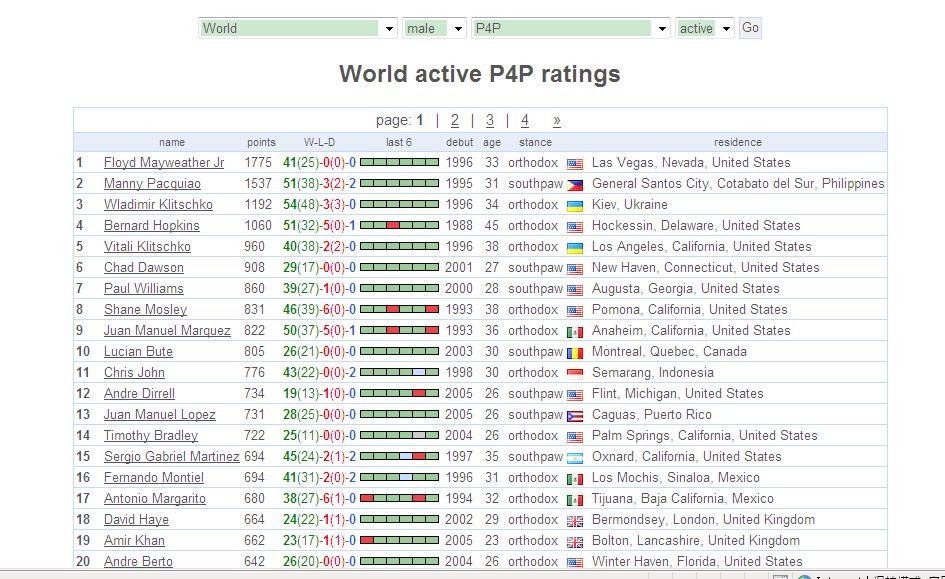Click Ukraine flag in Wladimir Klitschko row
This screenshot has height=579, width=945.
575,206
